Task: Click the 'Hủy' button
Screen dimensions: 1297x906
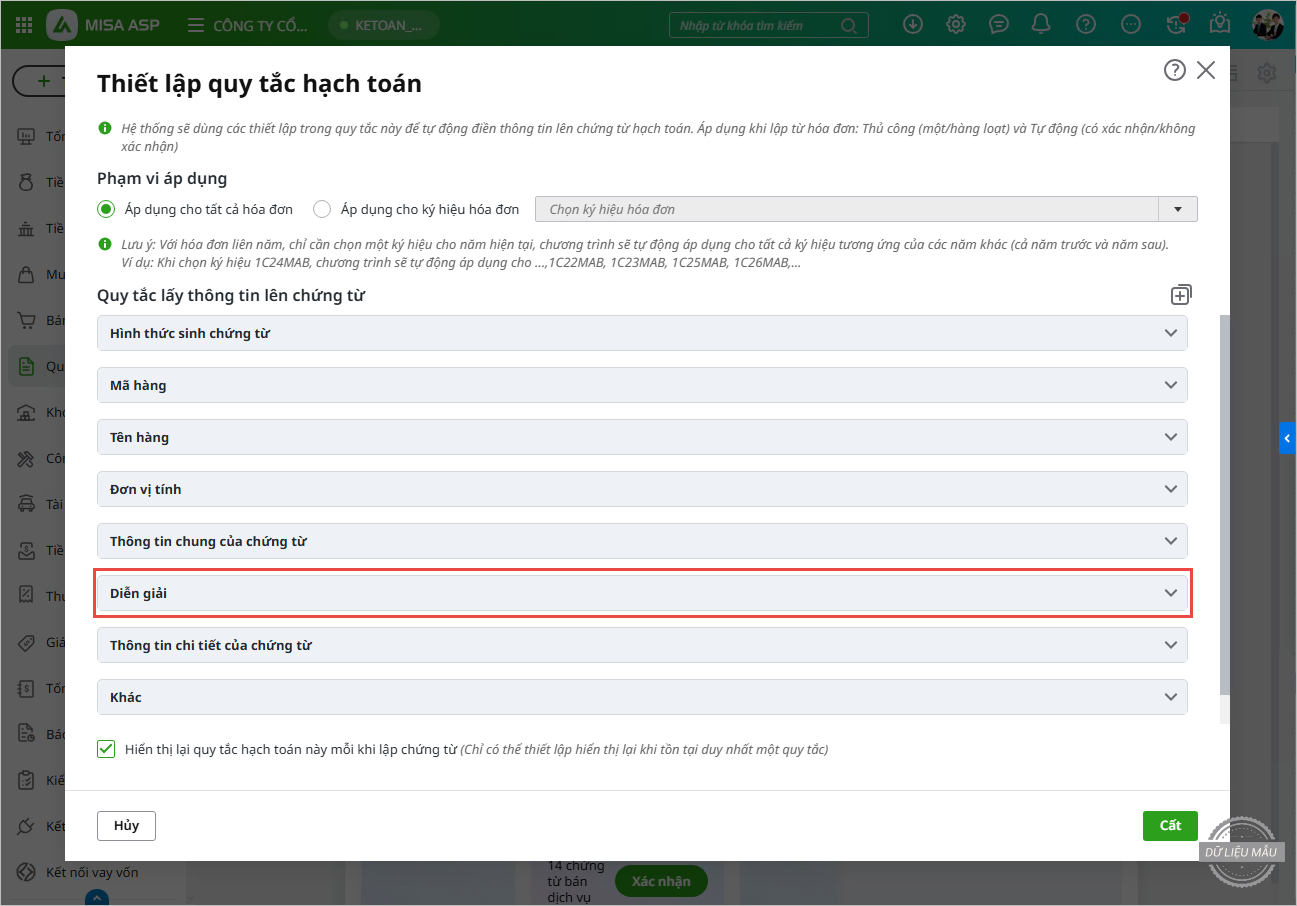Action: tap(126, 826)
